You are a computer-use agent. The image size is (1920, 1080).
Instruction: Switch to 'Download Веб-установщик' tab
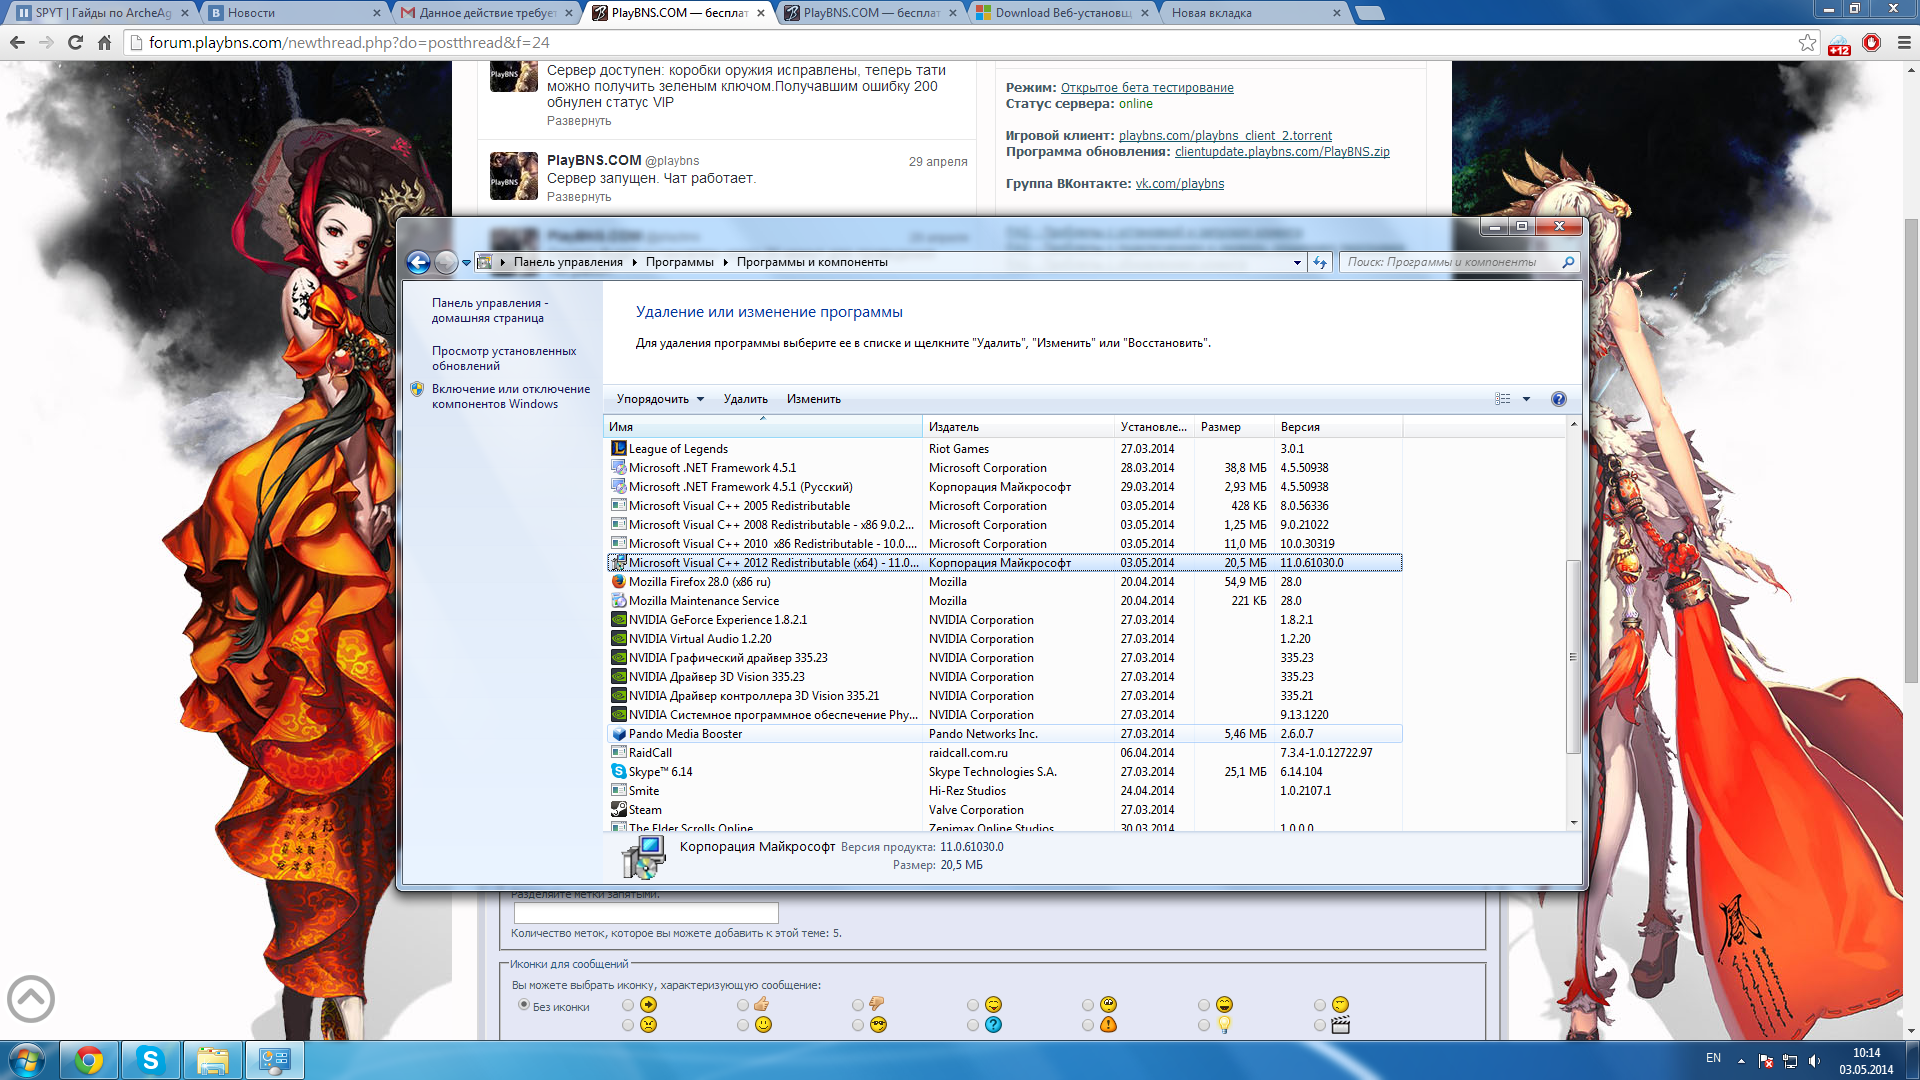(x=1061, y=13)
